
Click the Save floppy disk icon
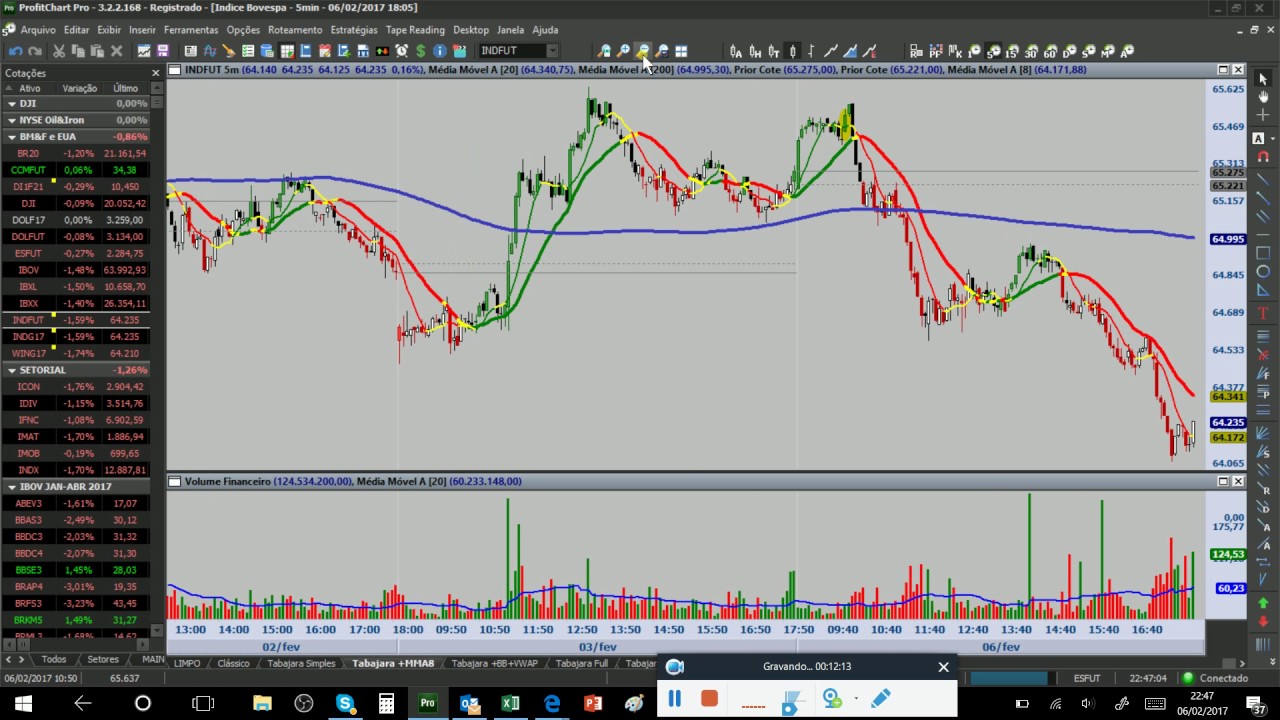tap(163, 51)
